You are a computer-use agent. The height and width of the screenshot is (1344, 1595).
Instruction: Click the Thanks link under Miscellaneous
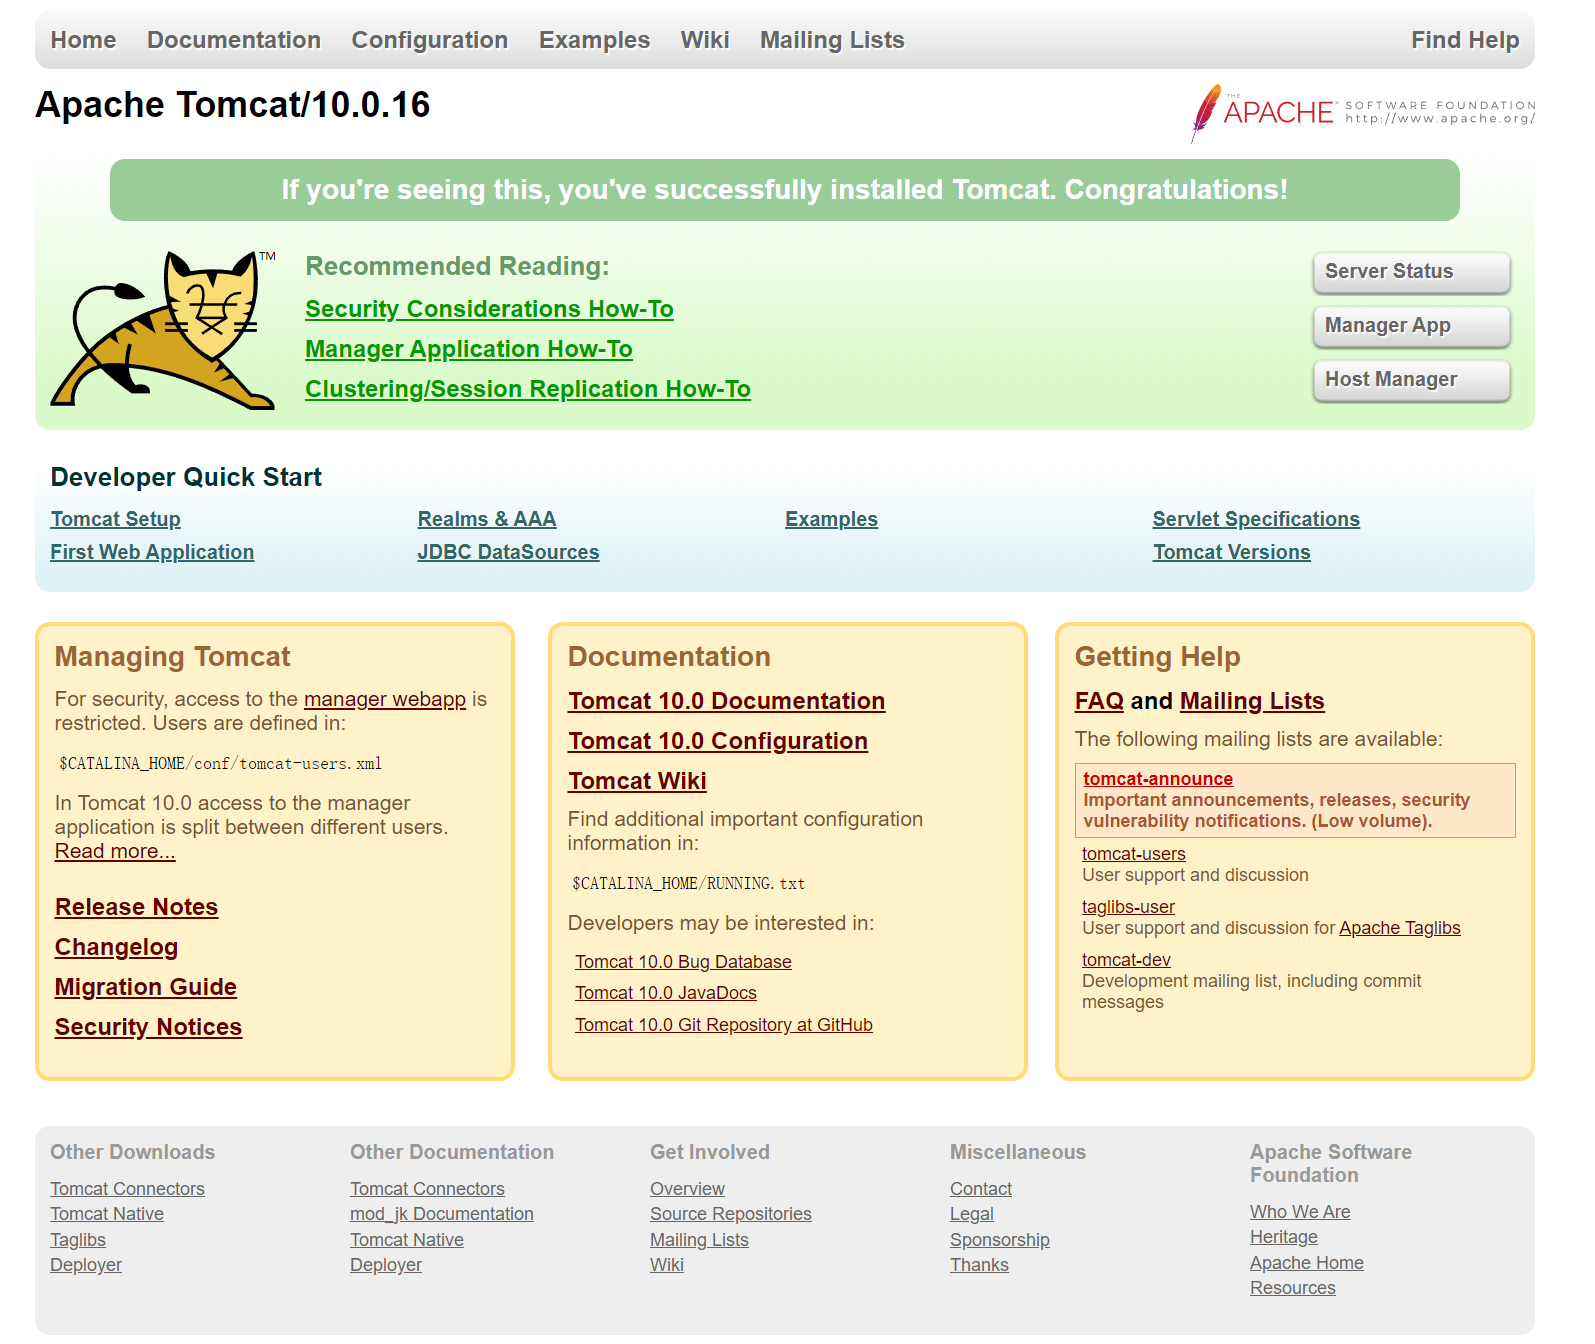click(x=979, y=1265)
